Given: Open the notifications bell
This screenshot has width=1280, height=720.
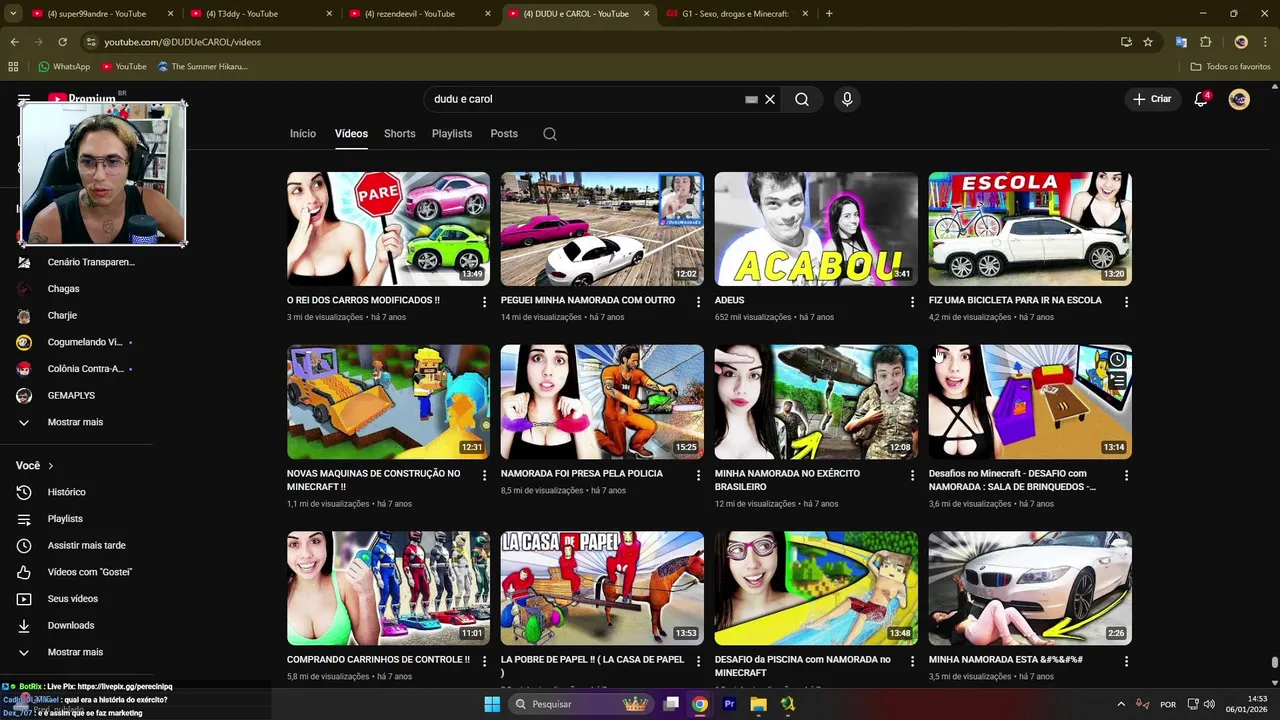Looking at the screenshot, I should pyautogui.click(x=1202, y=99).
